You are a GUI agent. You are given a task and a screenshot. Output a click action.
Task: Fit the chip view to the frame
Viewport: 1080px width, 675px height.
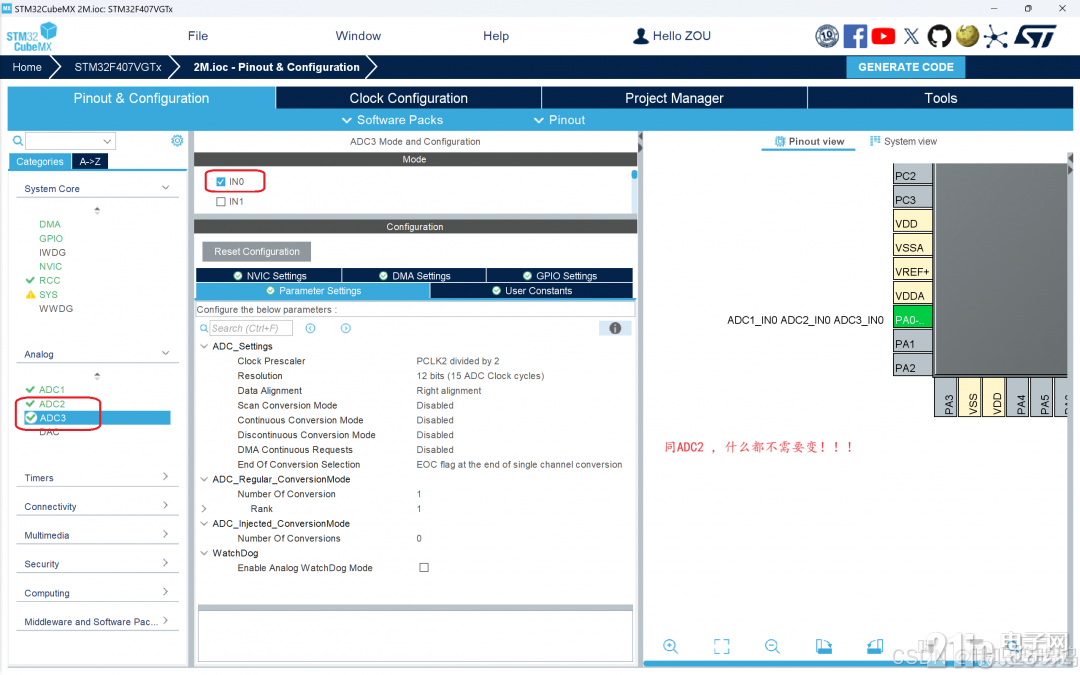point(721,646)
